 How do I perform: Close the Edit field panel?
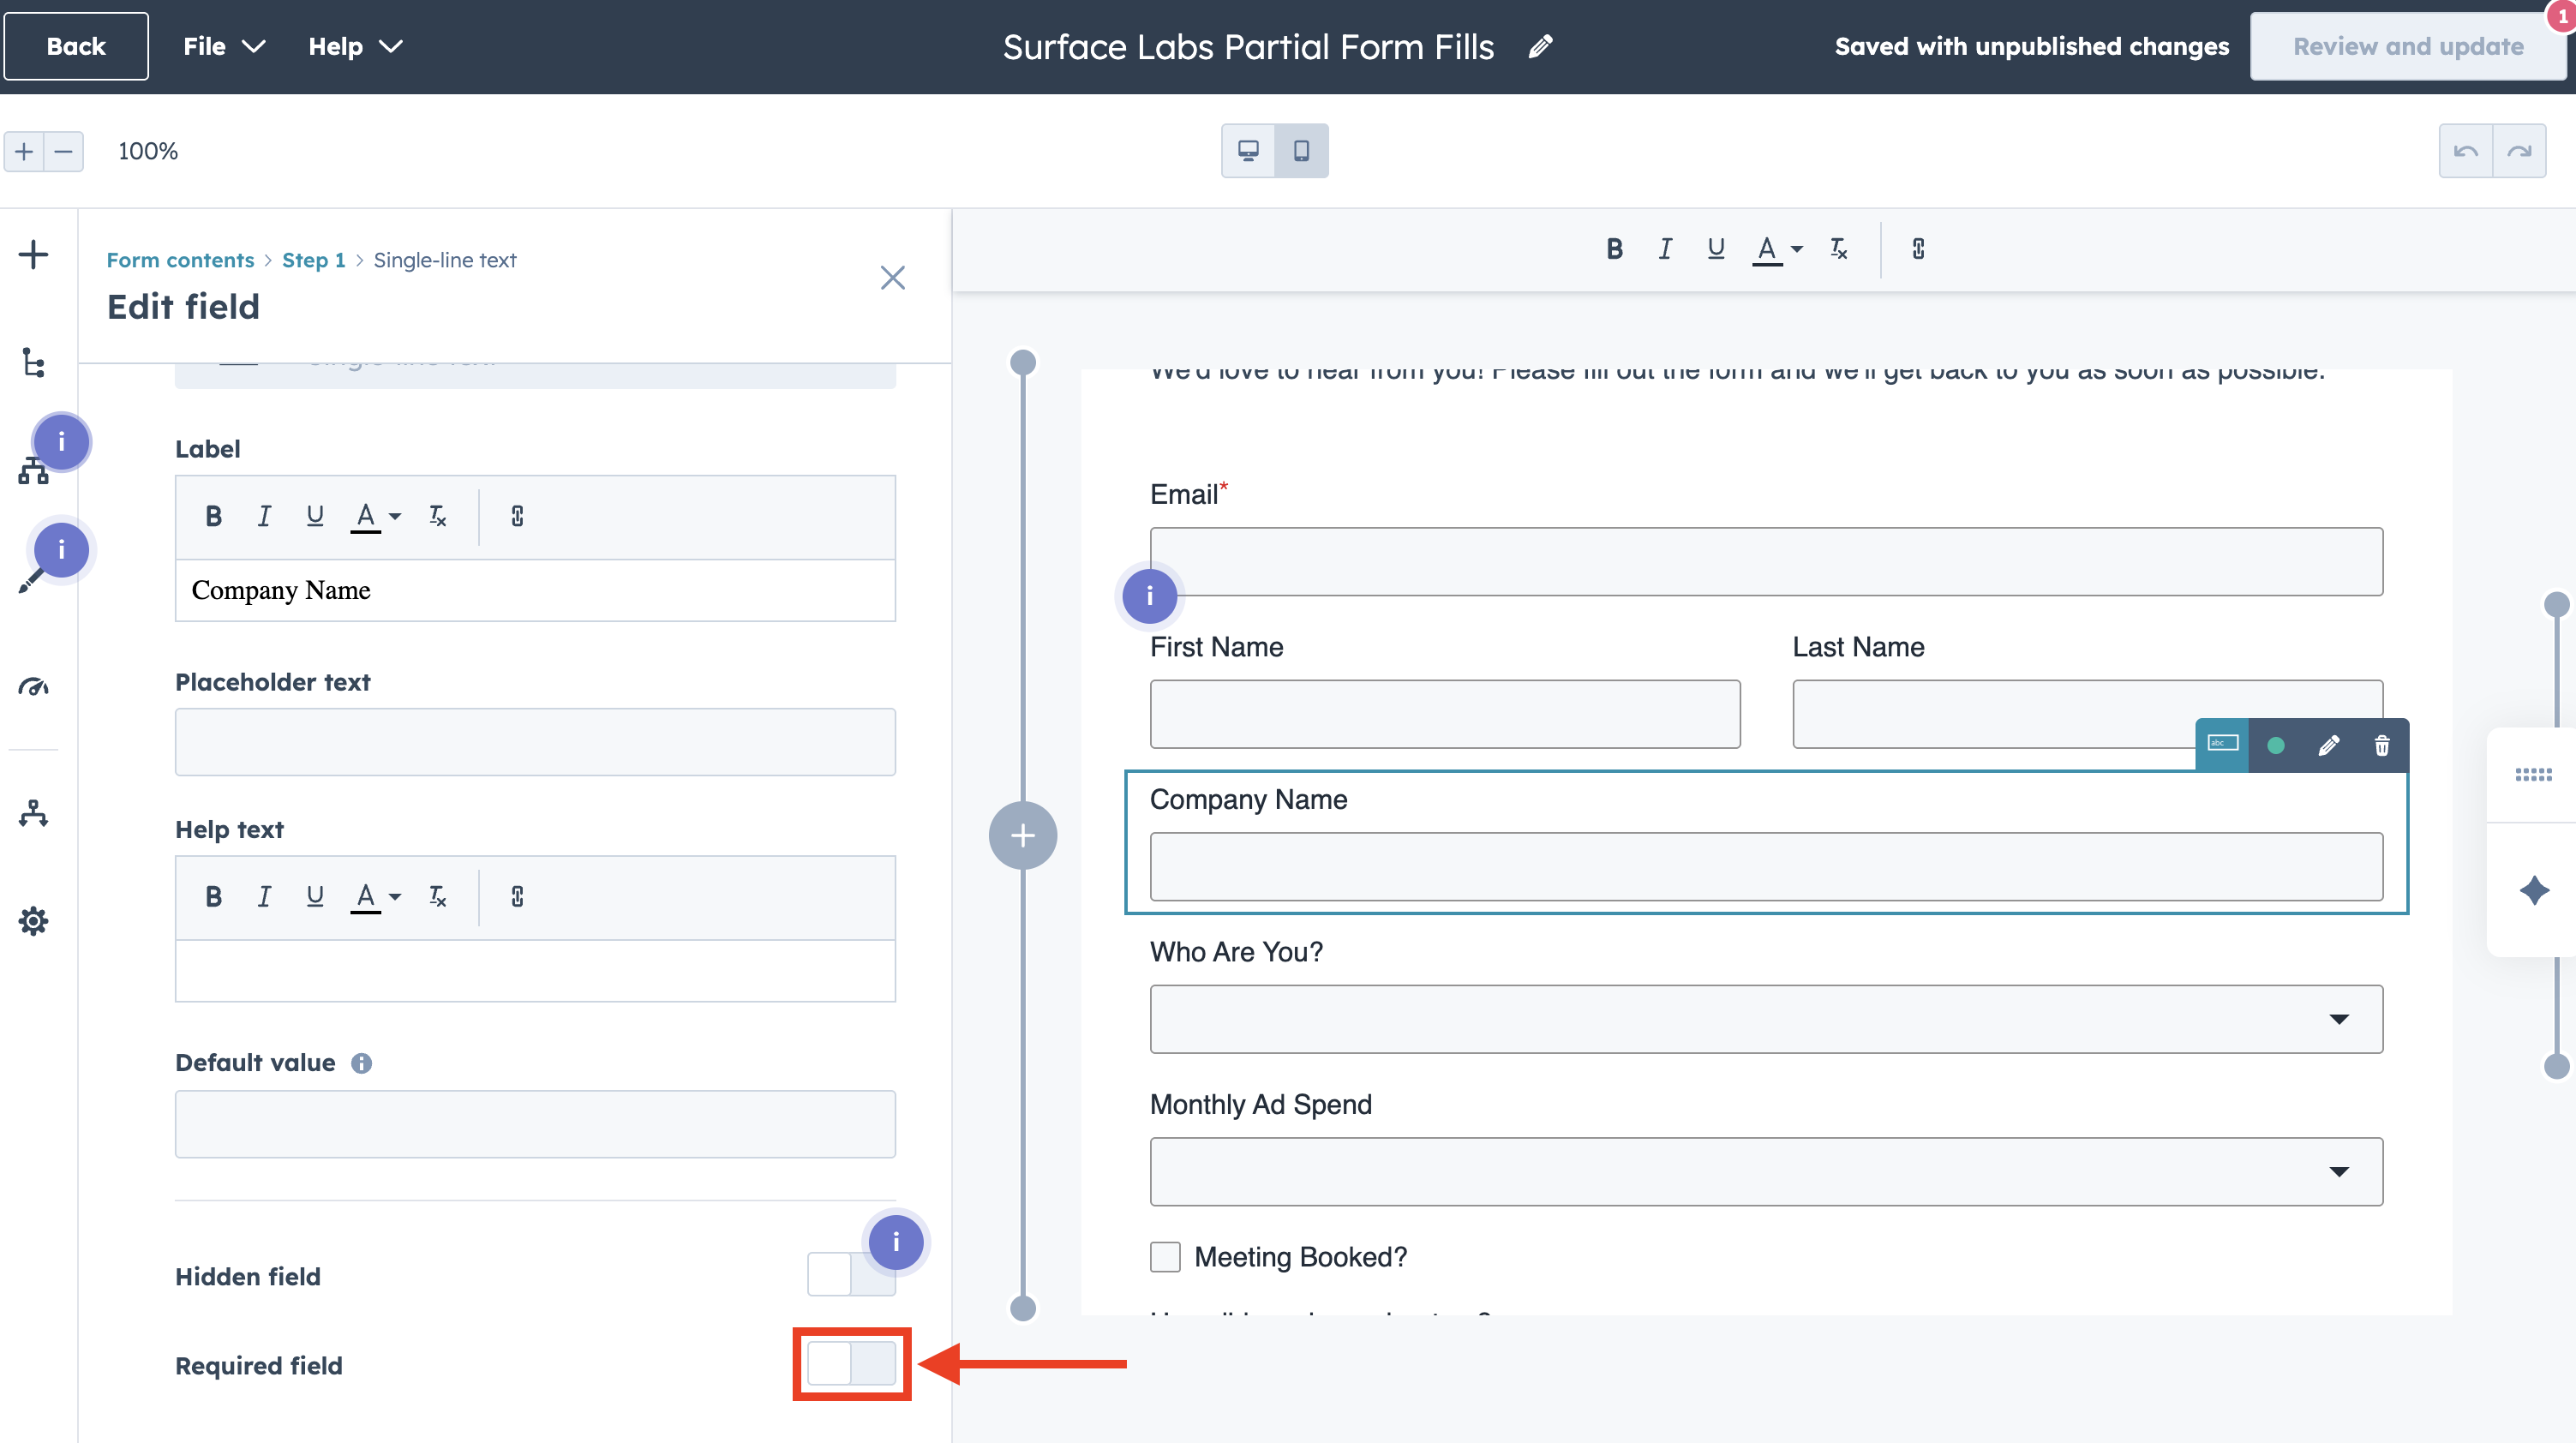tap(892, 277)
